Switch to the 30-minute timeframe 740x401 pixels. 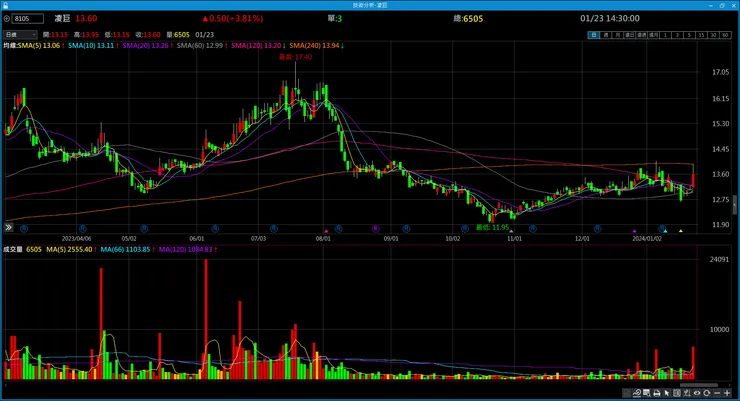(714, 35)
